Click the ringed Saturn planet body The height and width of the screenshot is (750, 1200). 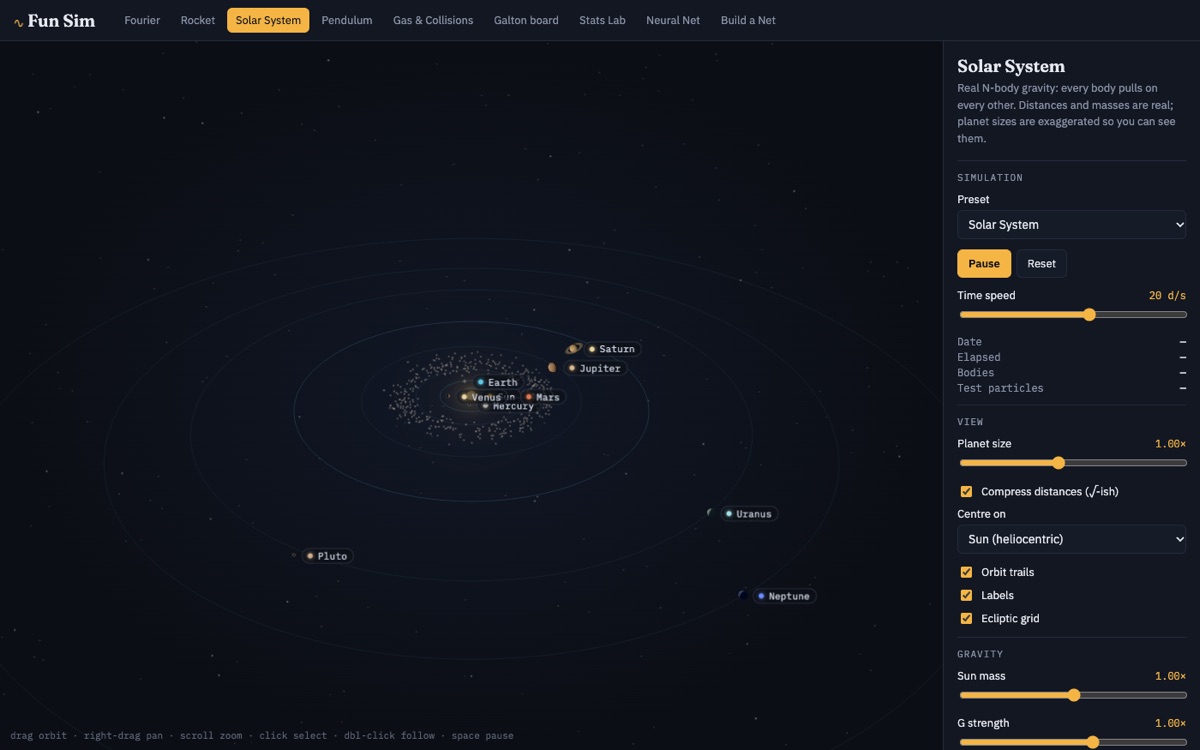573,349
